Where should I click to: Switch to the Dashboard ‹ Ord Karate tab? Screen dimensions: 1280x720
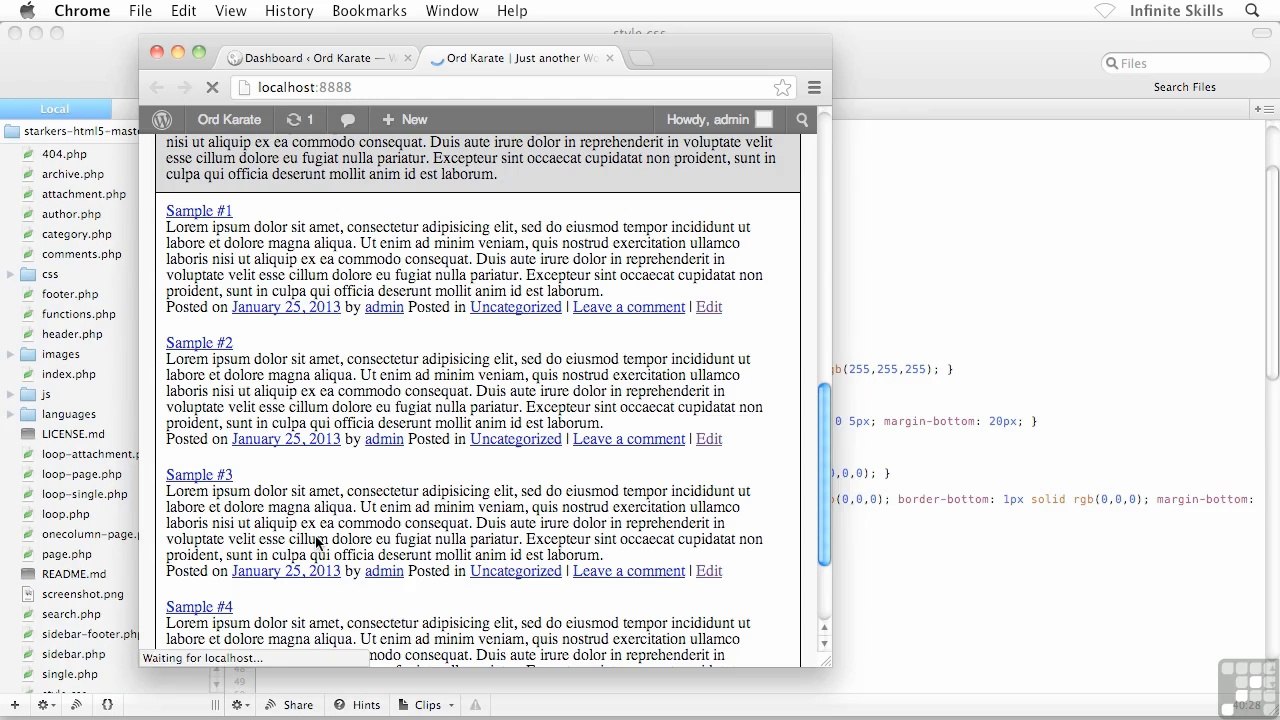coord(318,58)
